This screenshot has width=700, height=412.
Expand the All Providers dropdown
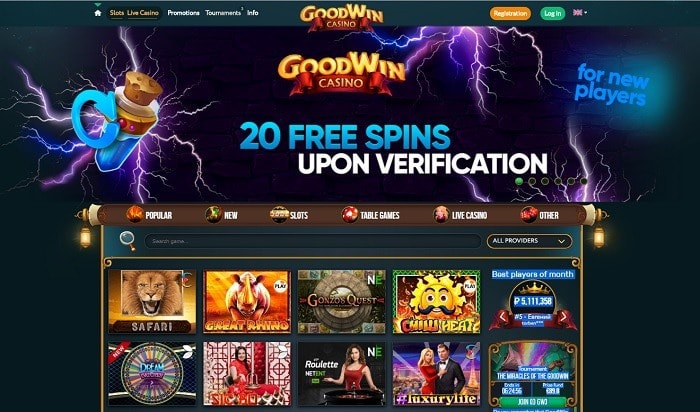(529, 241)
